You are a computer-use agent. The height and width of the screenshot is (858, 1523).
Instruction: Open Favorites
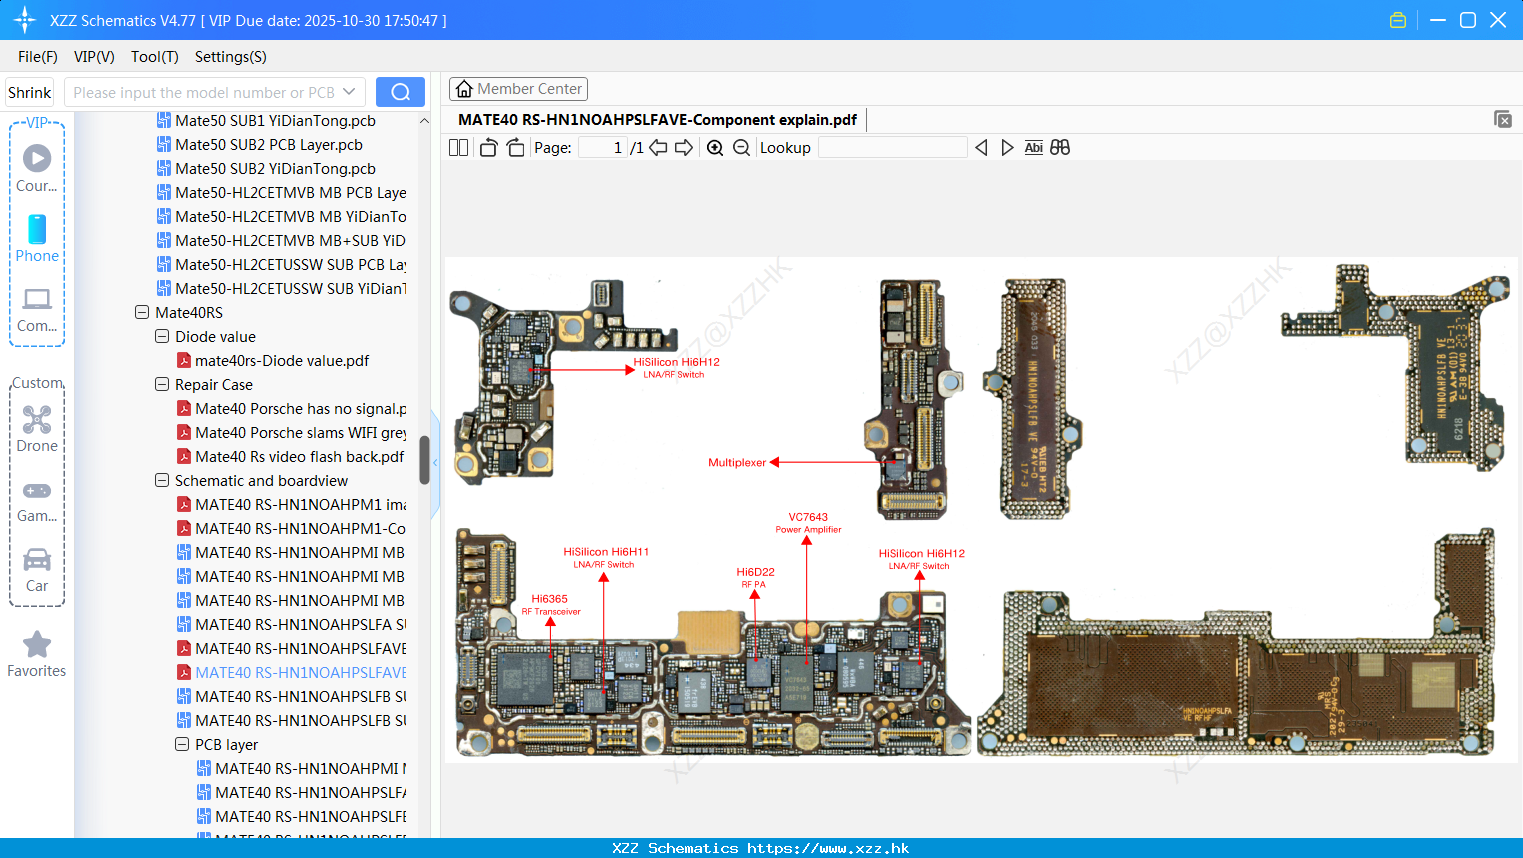[37, 655]
